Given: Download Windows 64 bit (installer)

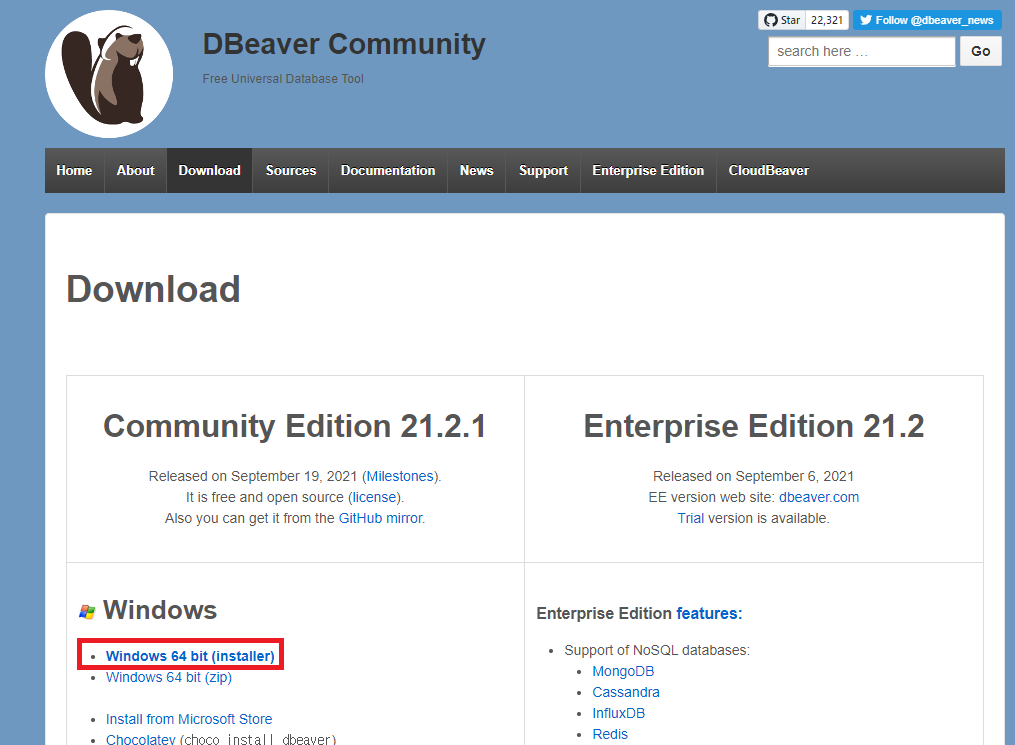Looking at the screenshot, I should pos(190,656).
